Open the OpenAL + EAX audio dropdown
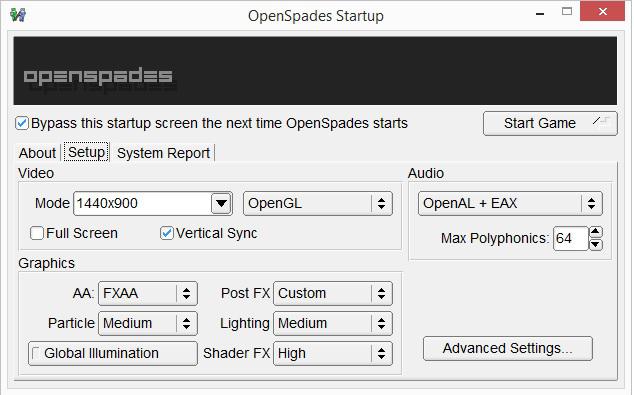 510,203
